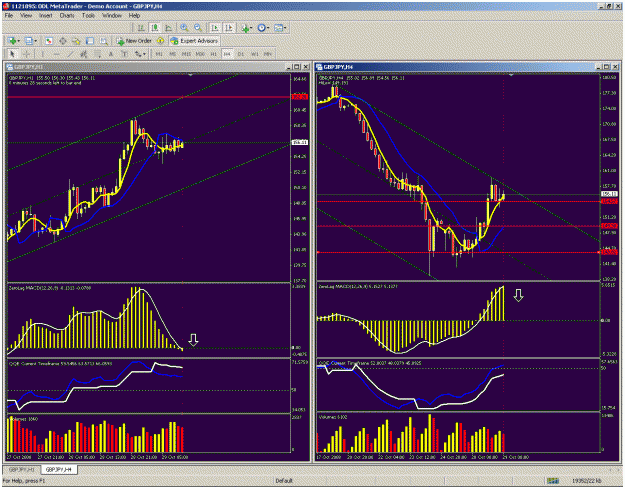Switch to the GBPJPY,H1 bottom tab
Screen dimensions: 625x487
click(x=22, y=470)
